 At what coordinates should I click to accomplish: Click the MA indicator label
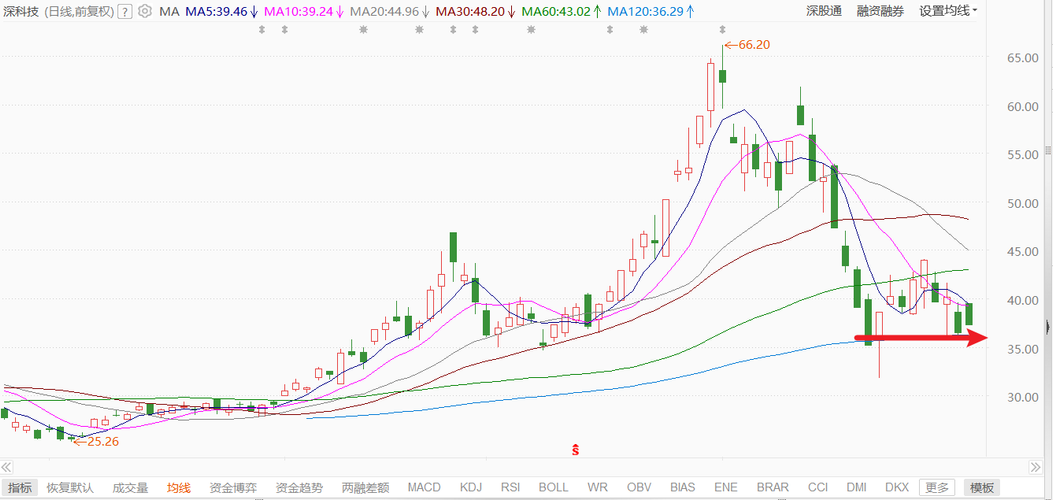tap(169, 11)
